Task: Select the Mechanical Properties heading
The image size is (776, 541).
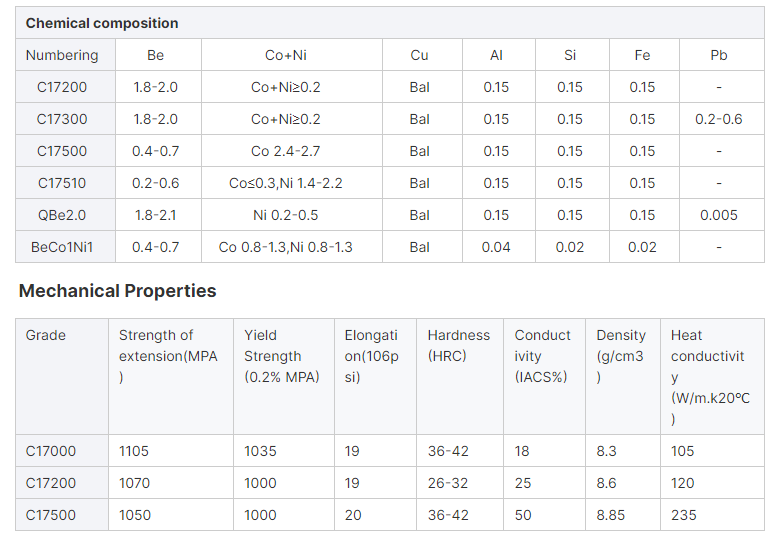Action: [x=117, y=291]
